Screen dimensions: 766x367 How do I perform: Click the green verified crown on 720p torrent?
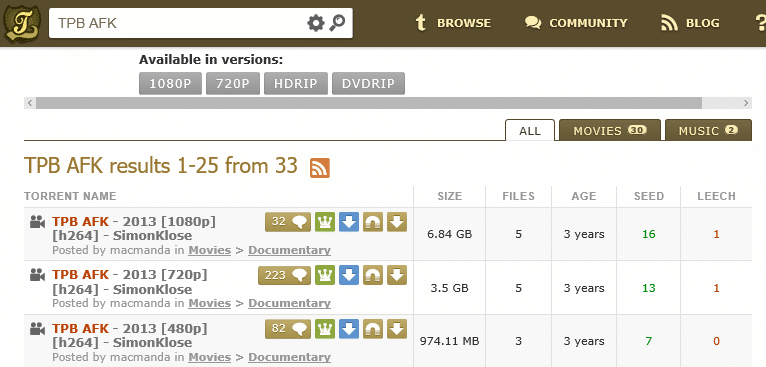point(325,276)
